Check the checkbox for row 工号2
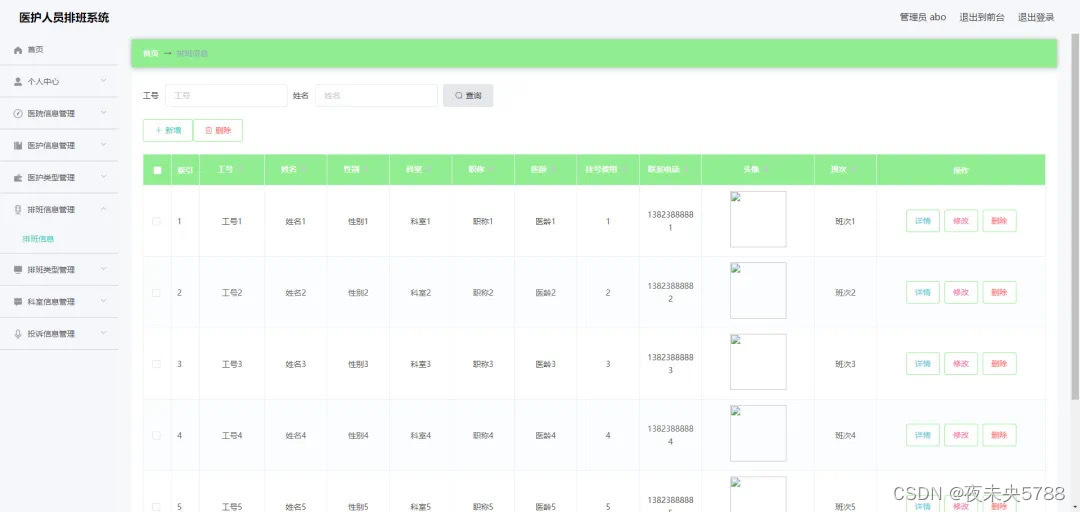 (x=156, y=293)
